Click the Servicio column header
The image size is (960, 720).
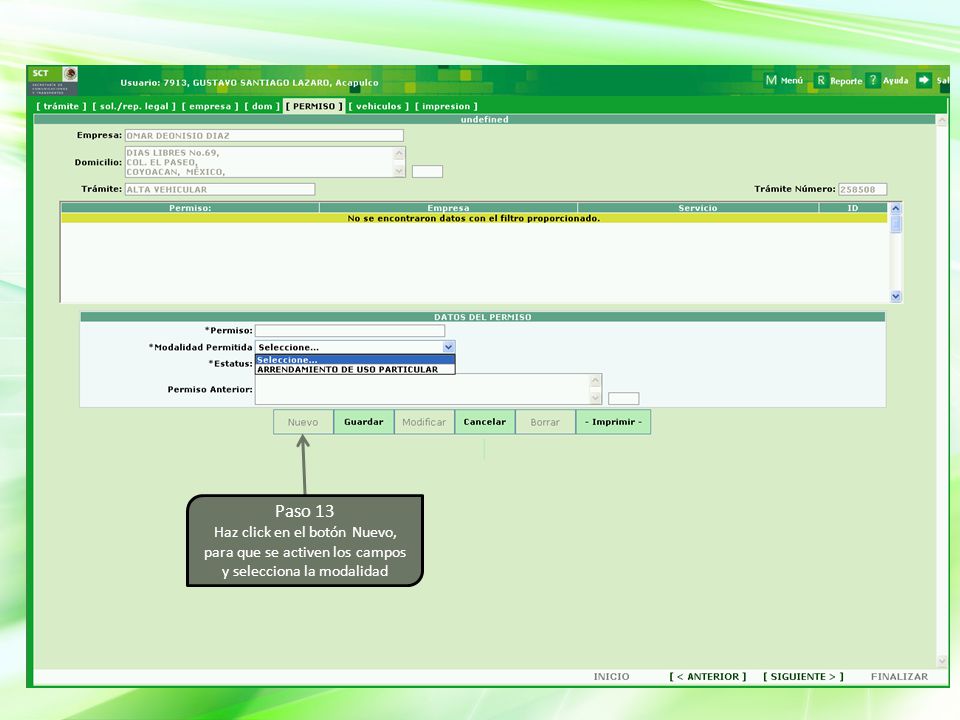point(698,208)
